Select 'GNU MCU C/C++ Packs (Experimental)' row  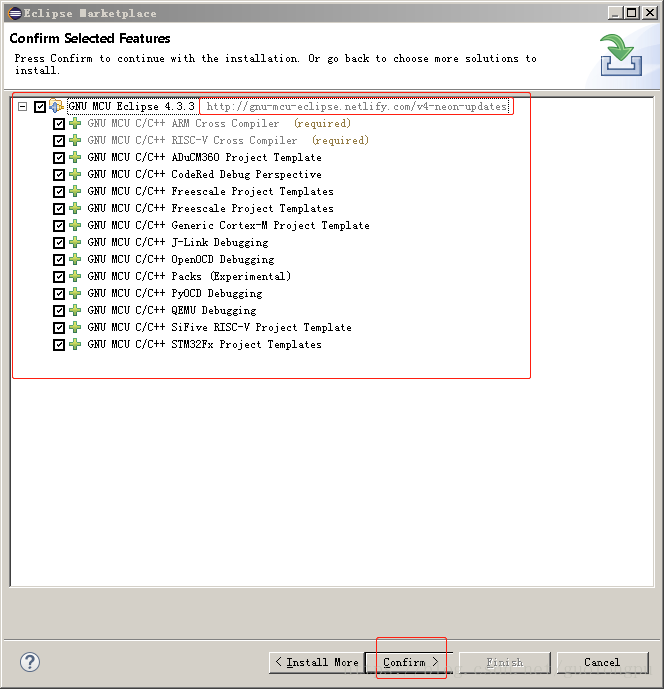(189, 276)
